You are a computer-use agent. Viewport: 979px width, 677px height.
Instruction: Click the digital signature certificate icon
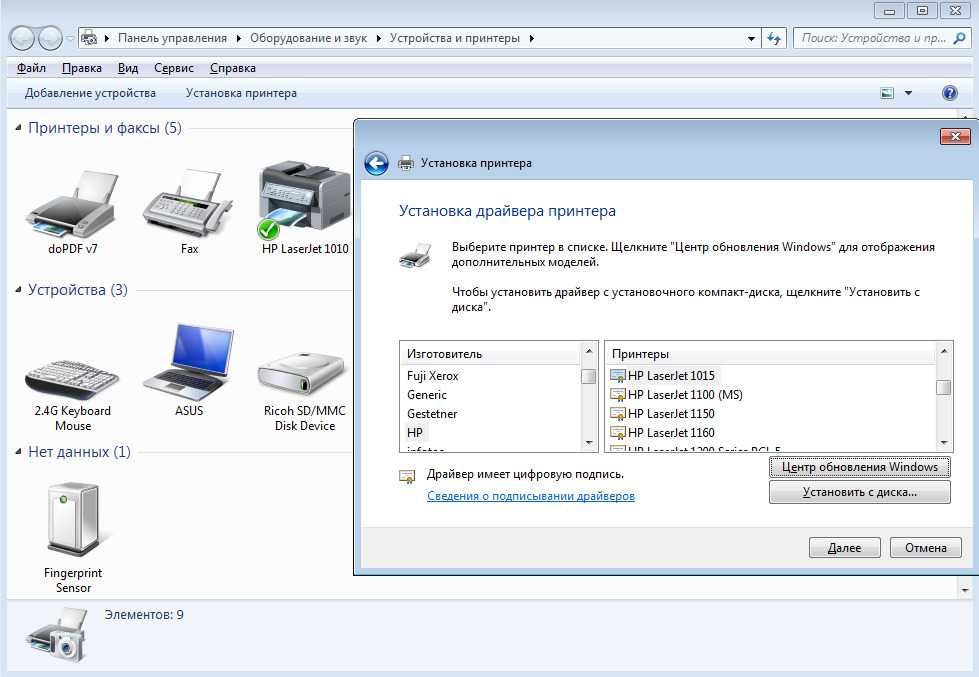[407, 477]
